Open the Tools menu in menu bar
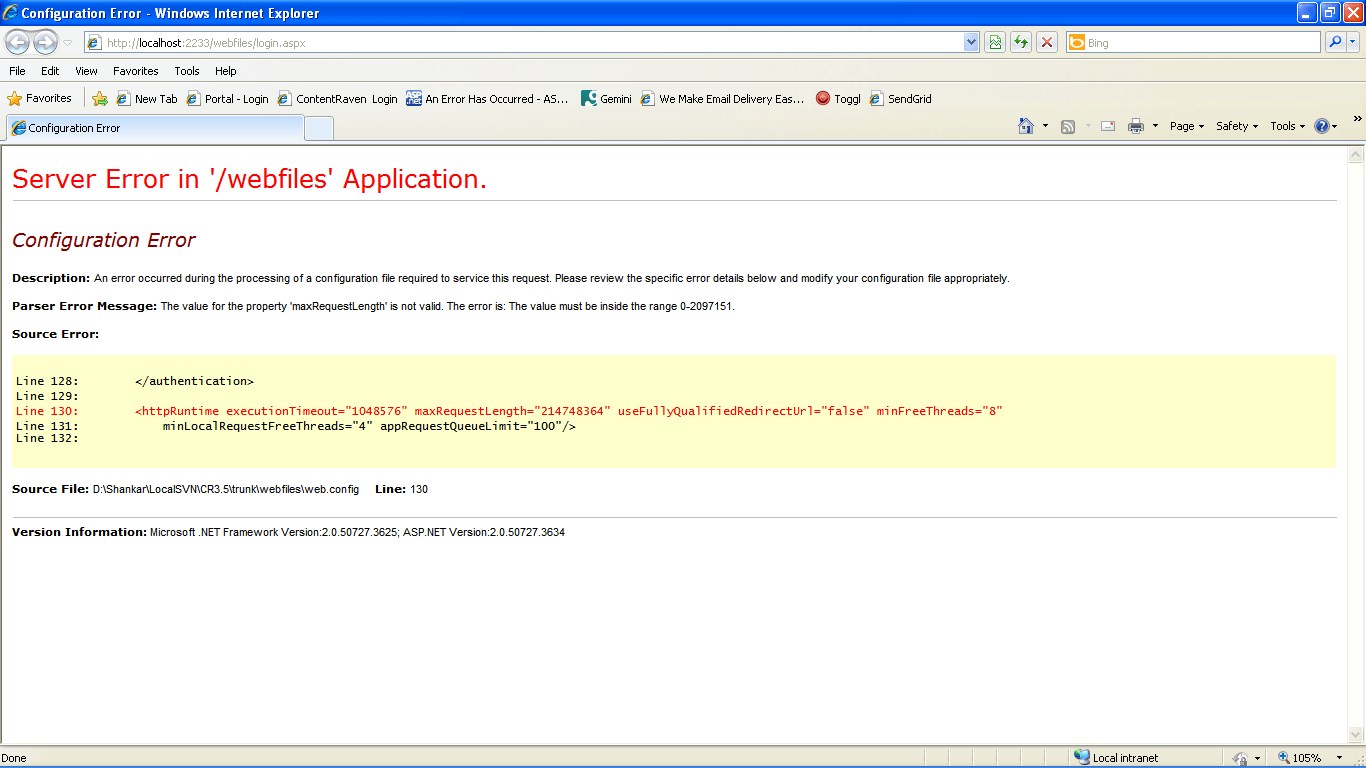Screen dimensions: 1366x768 click(x=187, y=71)
